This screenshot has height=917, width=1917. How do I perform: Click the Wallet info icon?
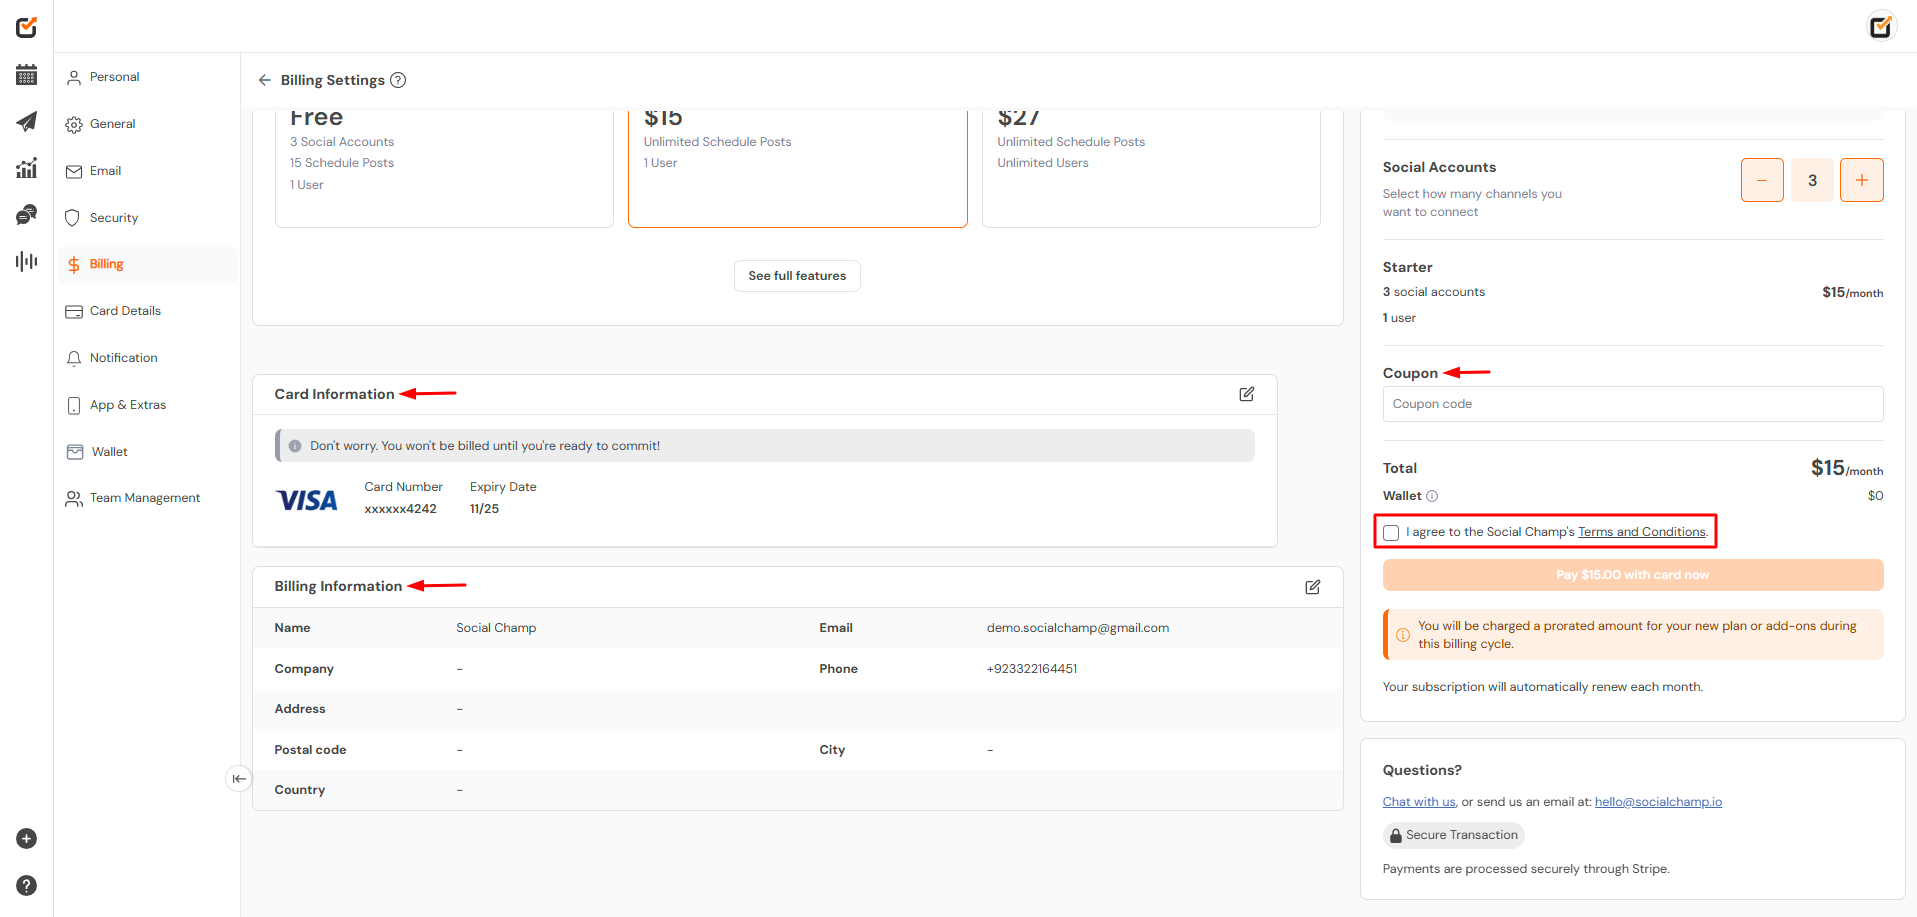(x=1432, y=496)
